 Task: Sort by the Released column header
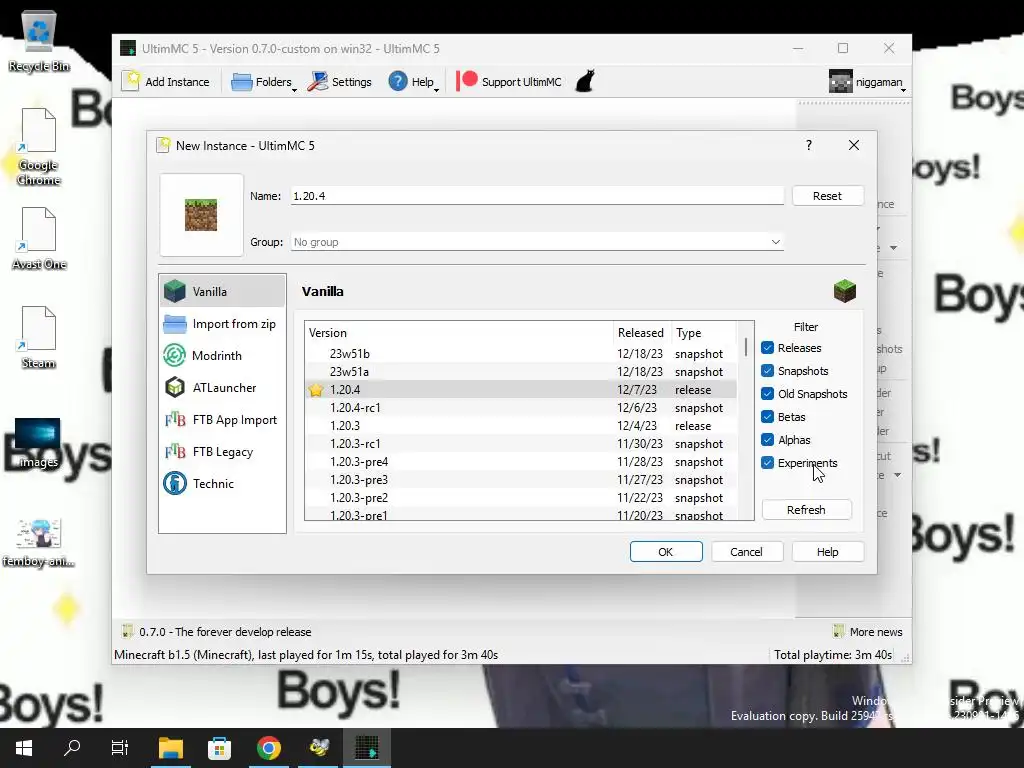point(641,332)
